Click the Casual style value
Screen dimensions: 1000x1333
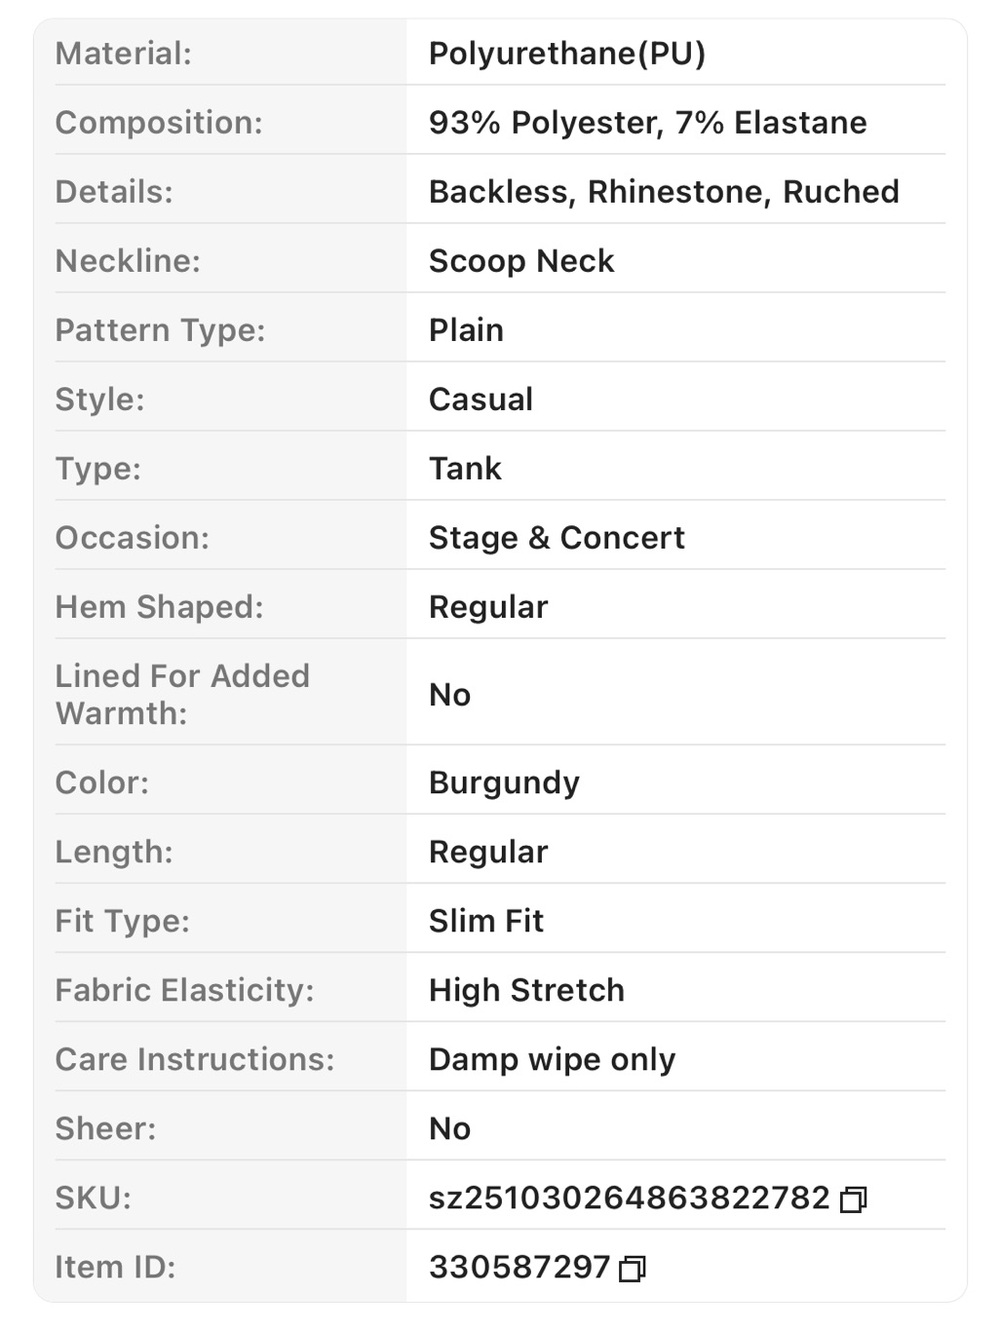pos(481,399)
